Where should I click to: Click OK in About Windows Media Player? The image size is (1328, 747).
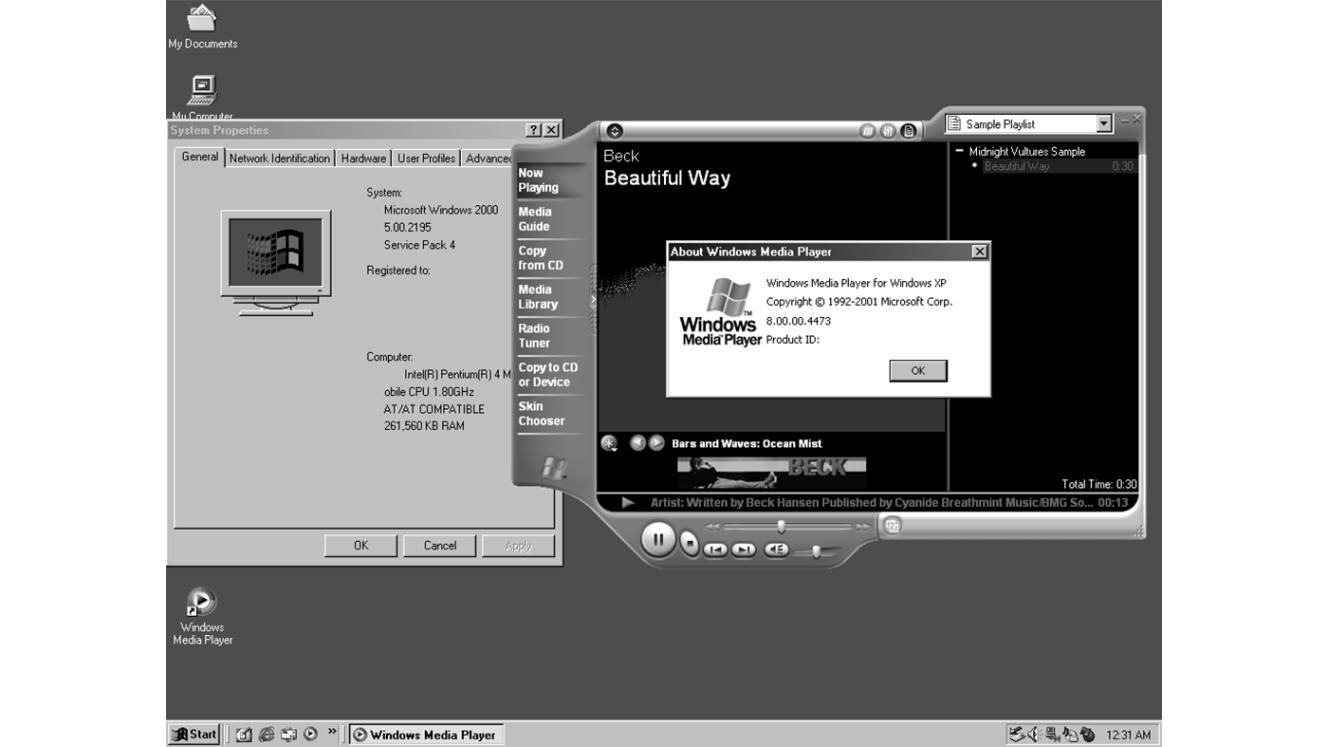click(918, 370)
